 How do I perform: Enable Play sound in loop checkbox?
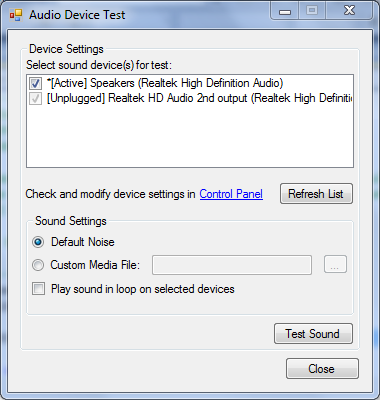tap(38, 289)
